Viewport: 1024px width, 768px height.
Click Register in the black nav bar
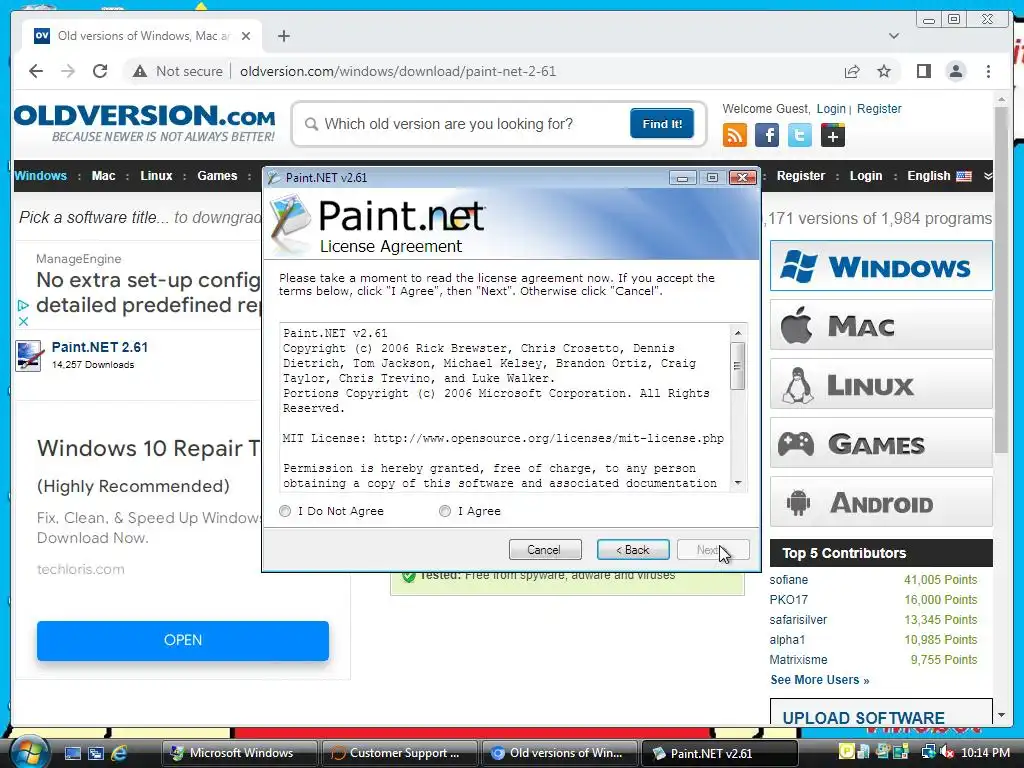tap(801, 176)
